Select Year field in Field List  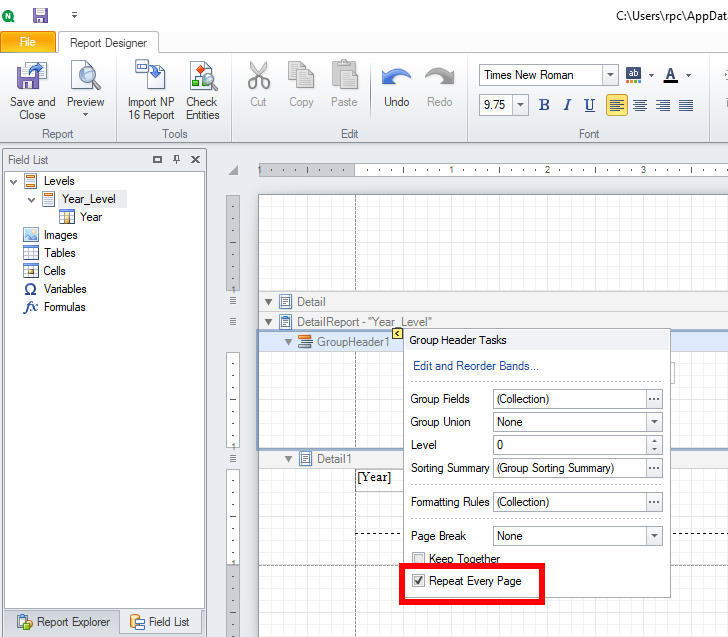click(91, 217)
